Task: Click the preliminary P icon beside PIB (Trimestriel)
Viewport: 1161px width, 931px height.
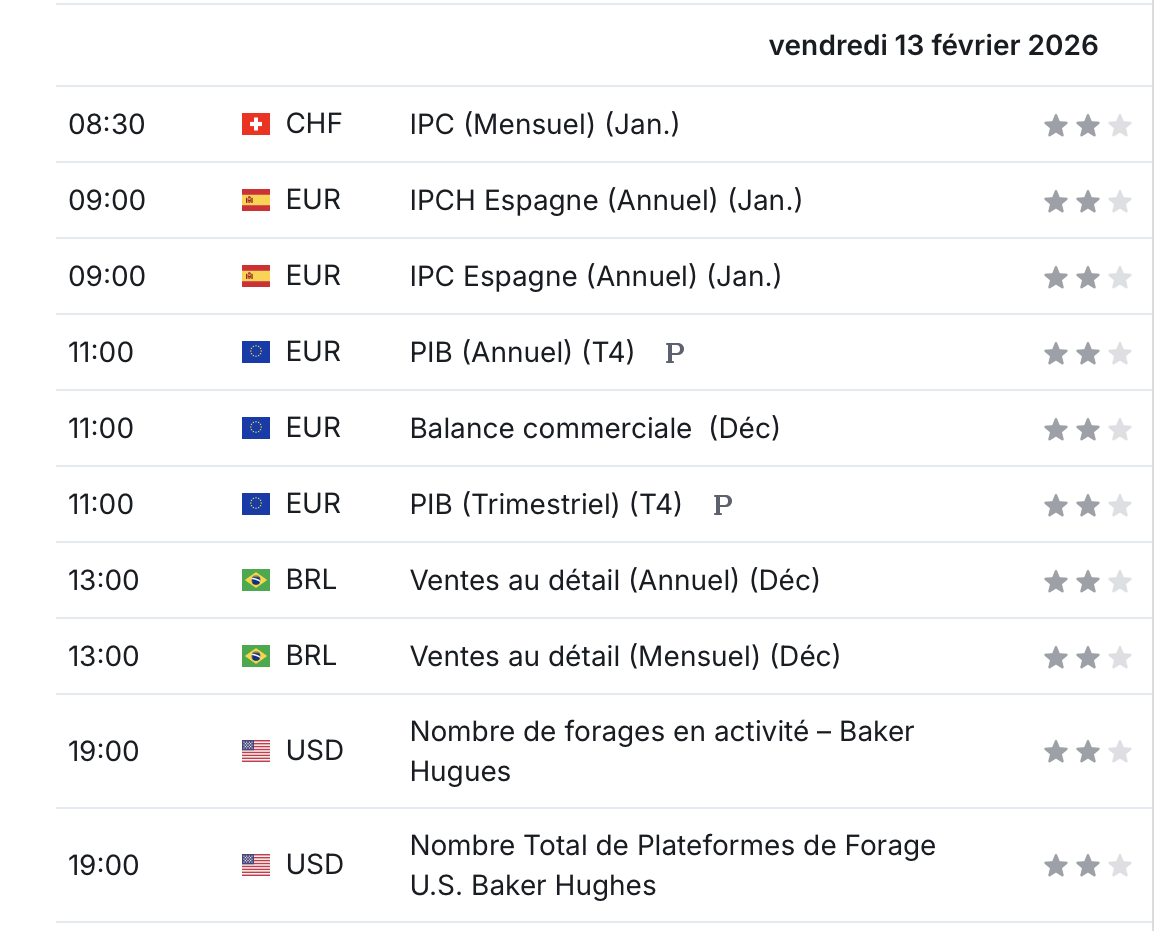Action: (723, 505)
